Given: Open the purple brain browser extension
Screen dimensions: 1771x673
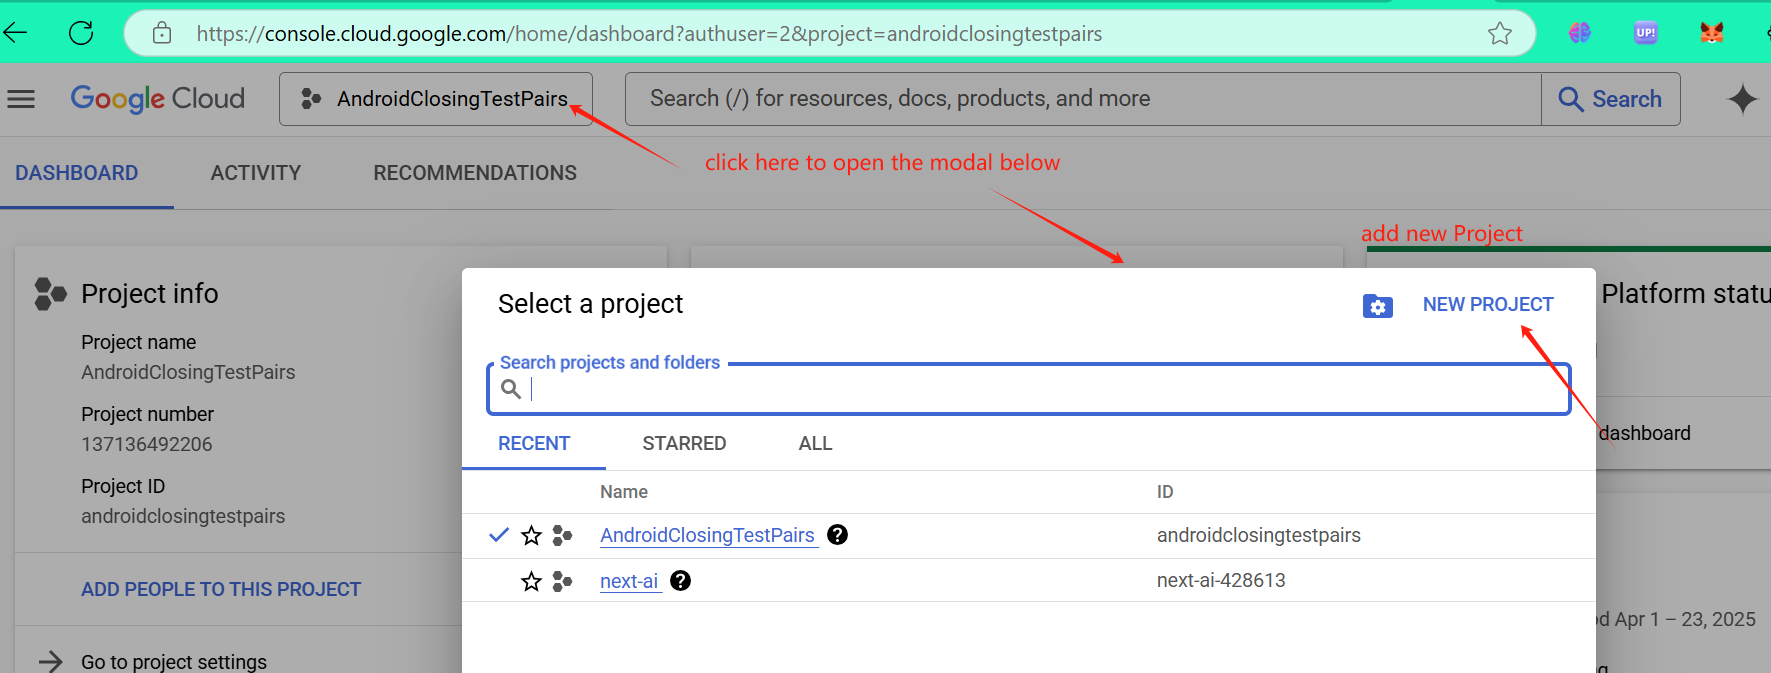Looking at the screenshot, I should [1580, 33].
